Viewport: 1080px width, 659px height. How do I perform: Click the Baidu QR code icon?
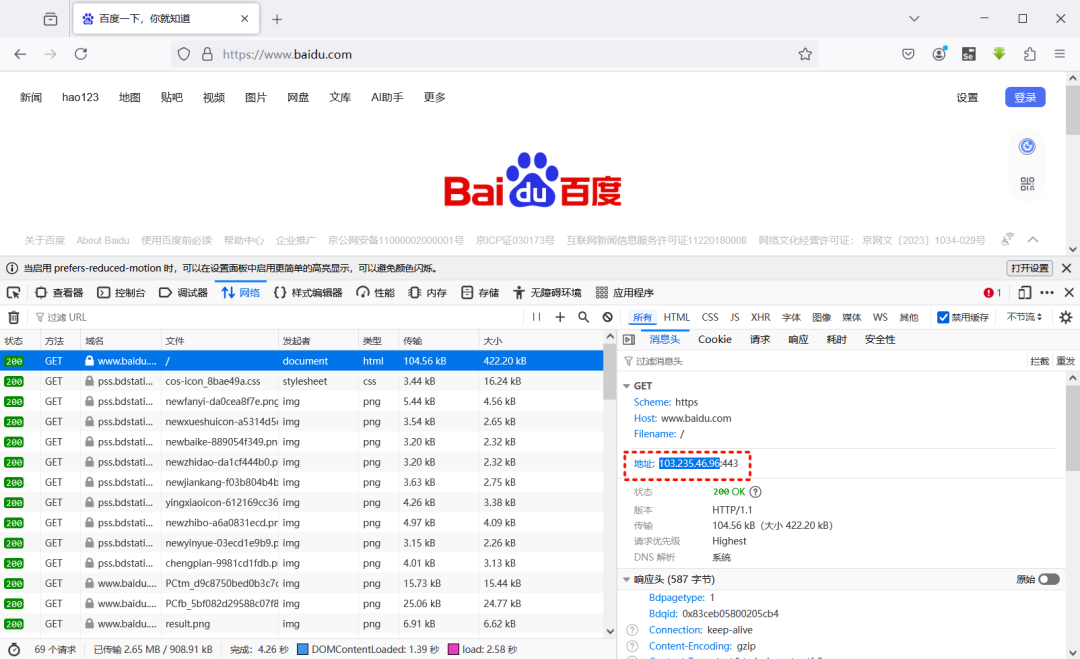pyautogui.click(x=1027, y=184)
